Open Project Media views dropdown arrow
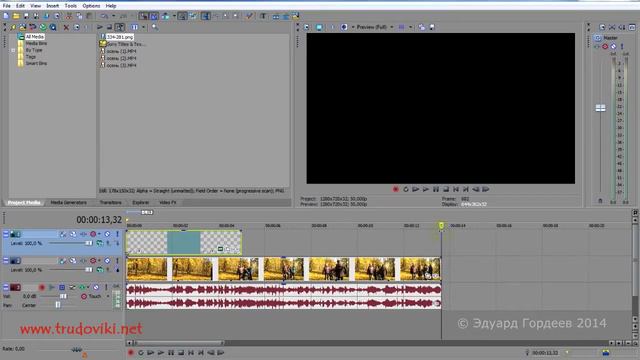The width and height of the screenshot is (640, 360). (x=143, y=27)
